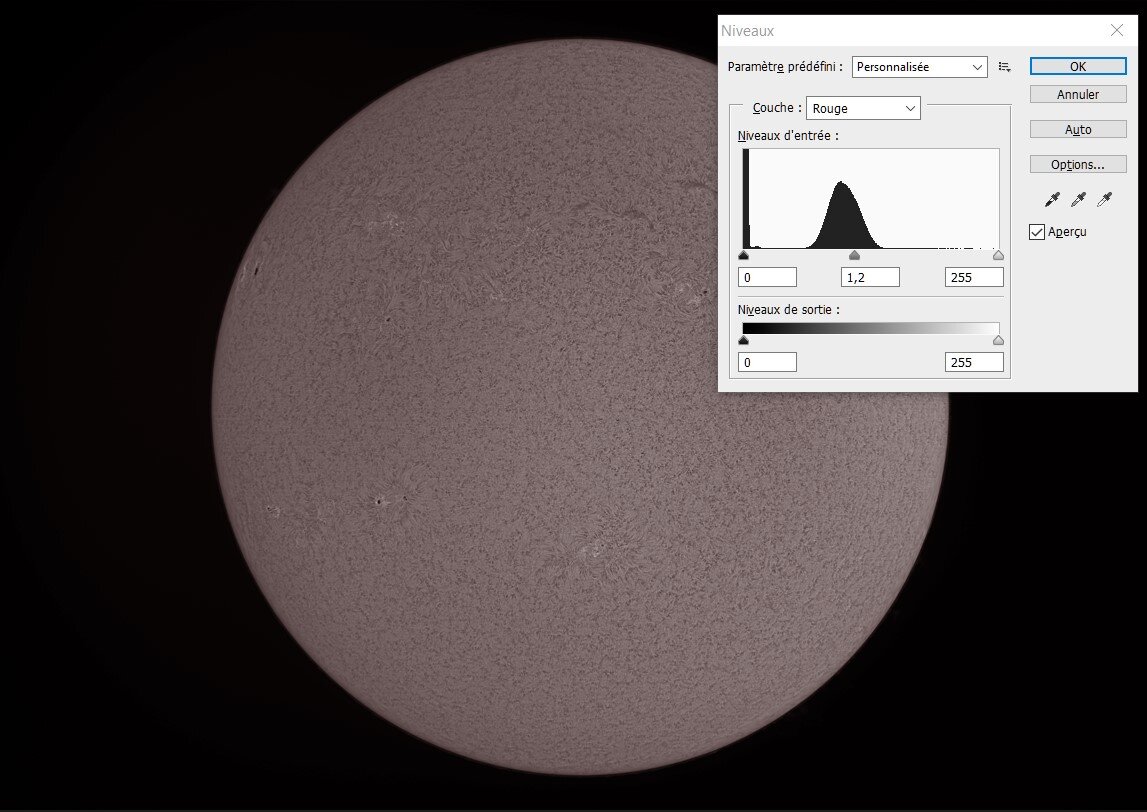Click the solar disk image
Screen dimensions: 1147x812
click(579, 407)
